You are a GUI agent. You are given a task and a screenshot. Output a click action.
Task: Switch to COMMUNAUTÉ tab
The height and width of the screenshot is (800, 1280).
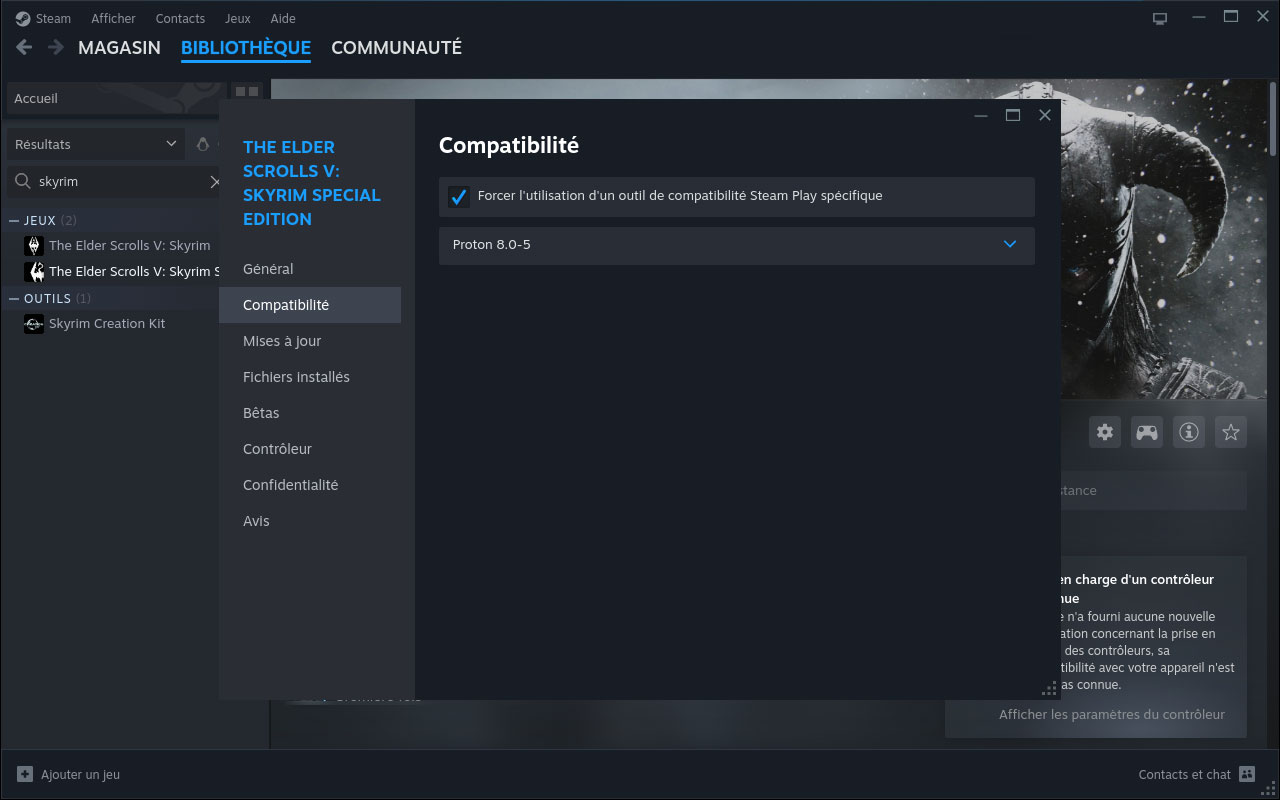[396, 47]
